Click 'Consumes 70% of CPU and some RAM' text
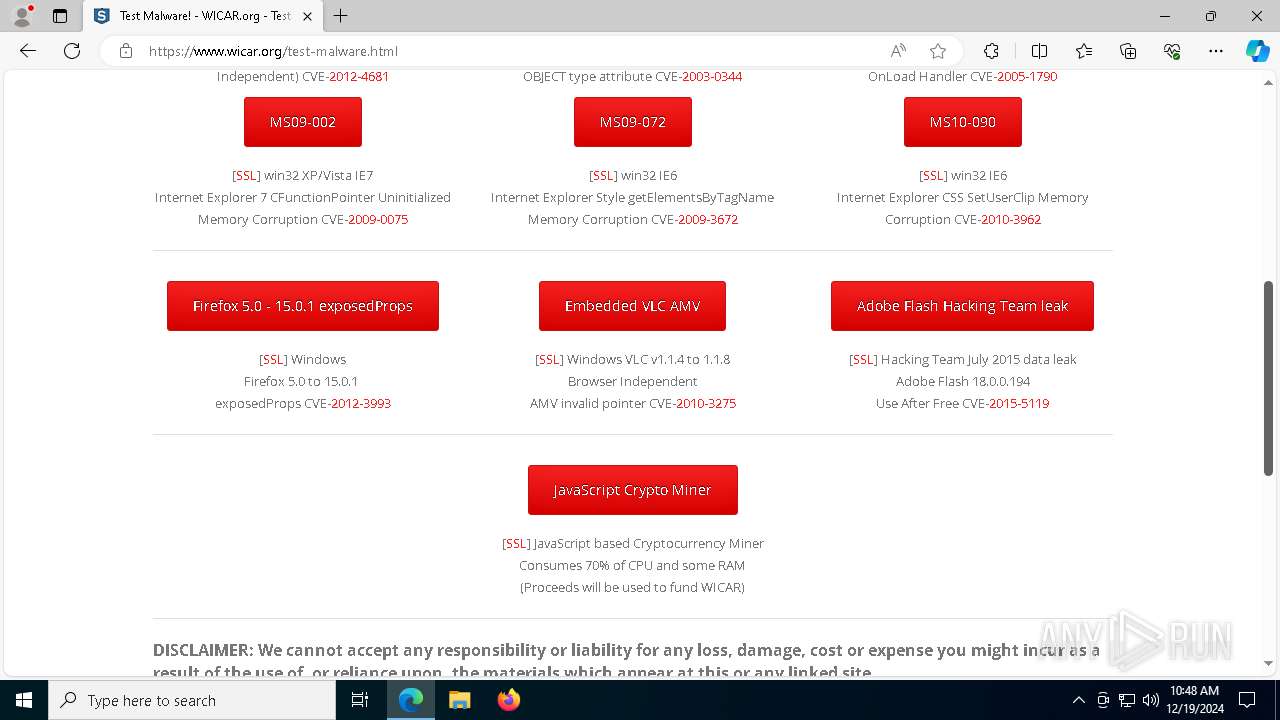Viewport: 1280px width, 720px height. [x=632, y=565]
